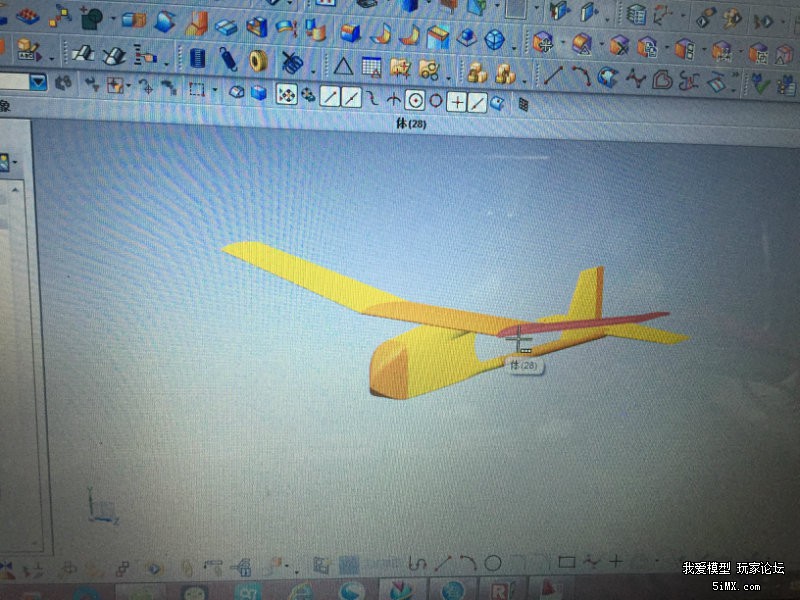
Task: Open dropdown arrow beside ABC box icon
Action: tap(52, 59)
